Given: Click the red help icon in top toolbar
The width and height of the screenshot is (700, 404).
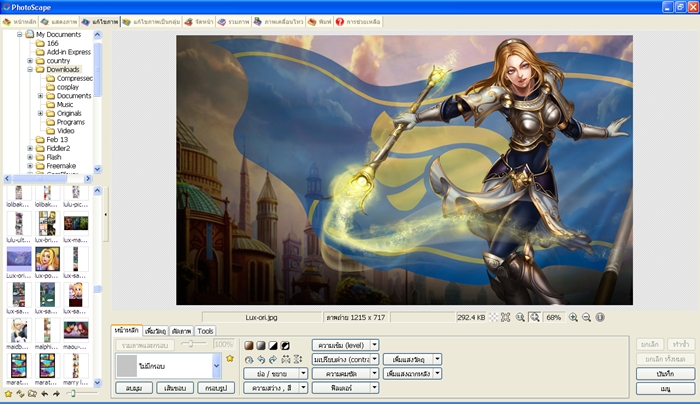Looking at the screenshot, I should pos(340,21).
